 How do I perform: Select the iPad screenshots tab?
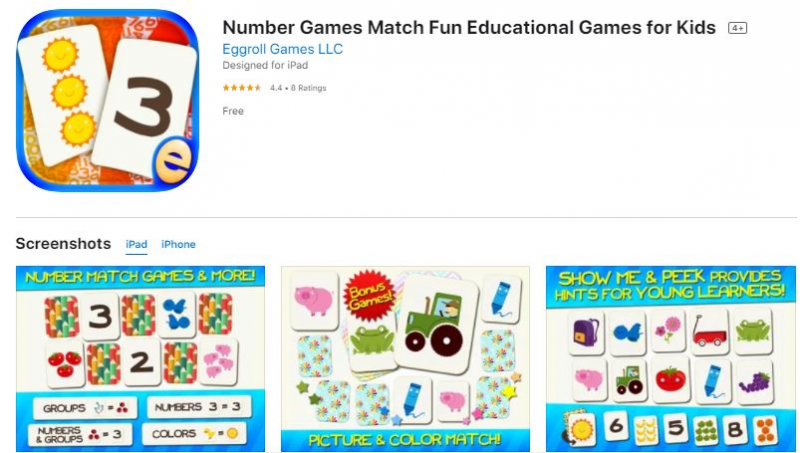[x=136, y=244]
